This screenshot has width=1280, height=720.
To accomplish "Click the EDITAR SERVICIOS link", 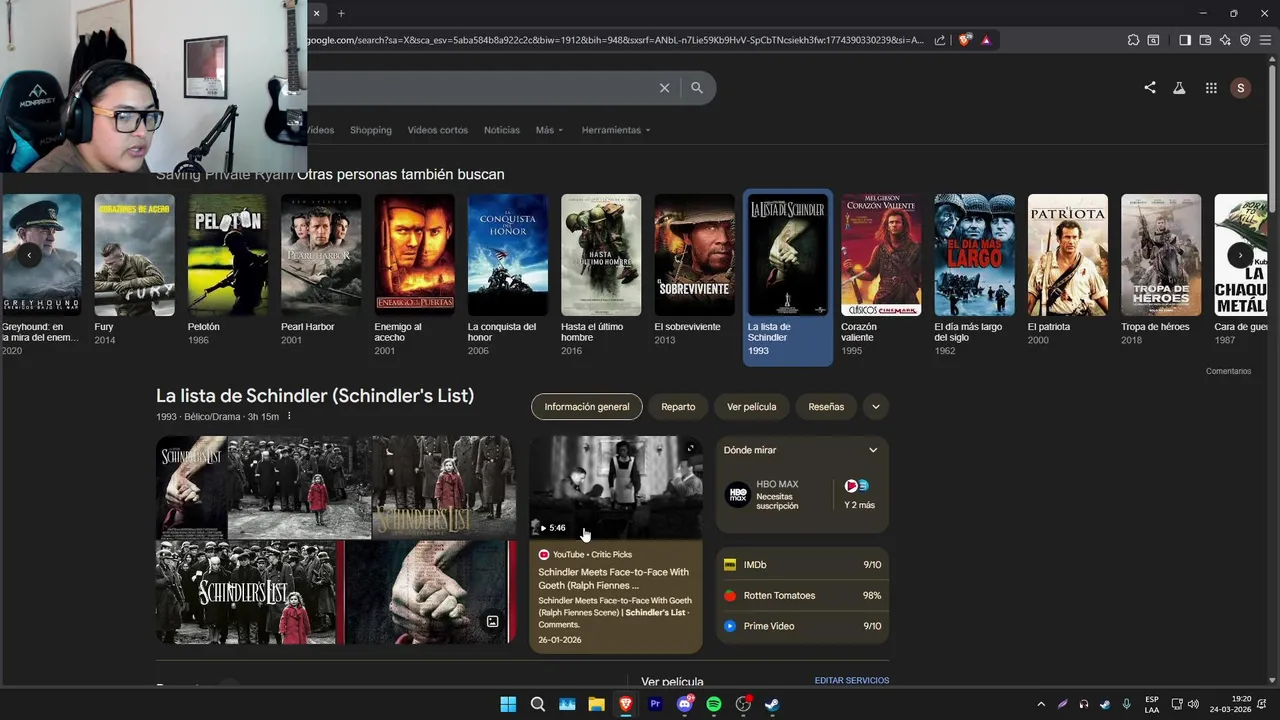I will tap(852, 680).
